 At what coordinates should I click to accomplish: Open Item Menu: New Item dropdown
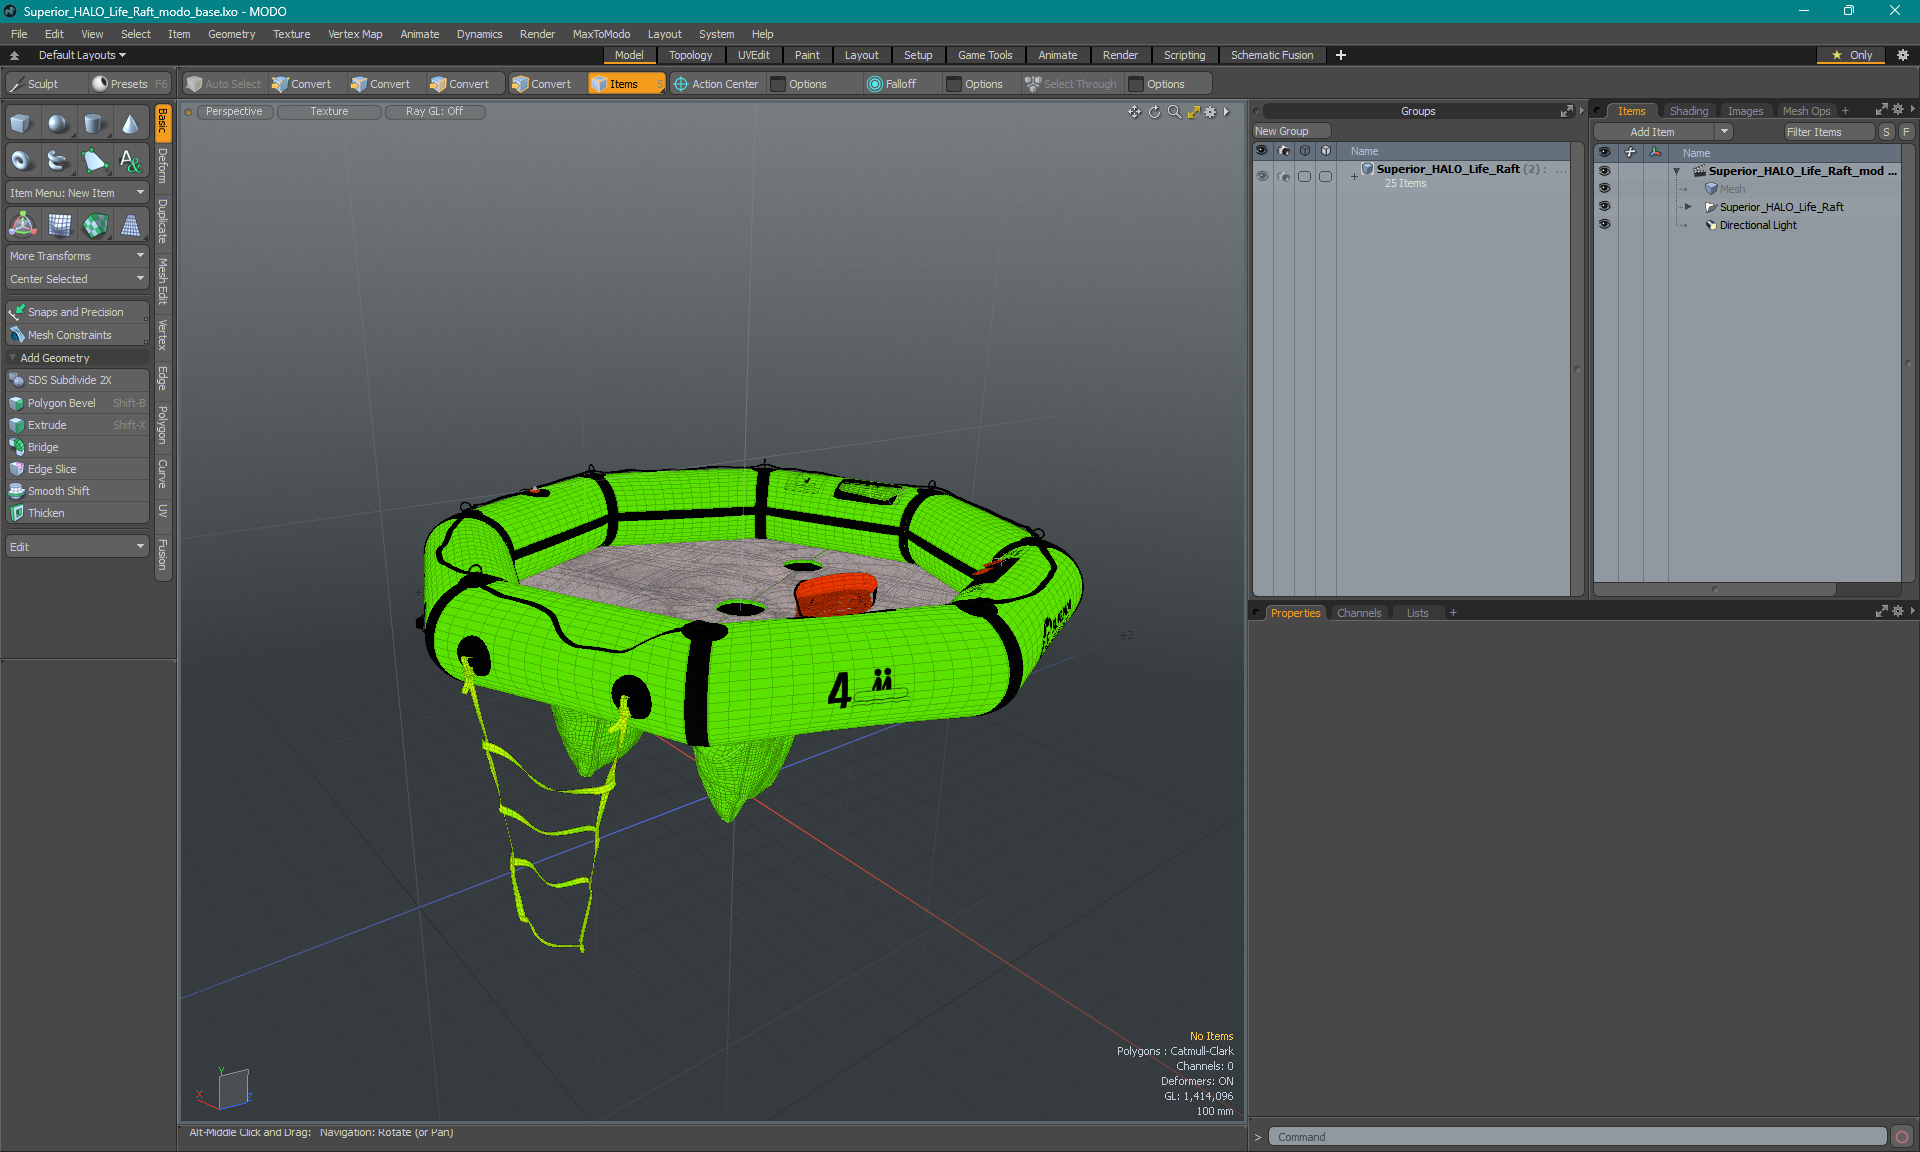77,193
